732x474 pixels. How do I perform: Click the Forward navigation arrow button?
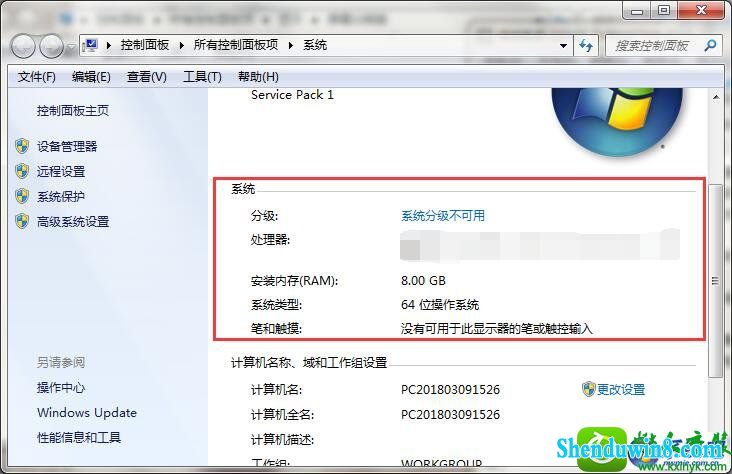point(51,46)
